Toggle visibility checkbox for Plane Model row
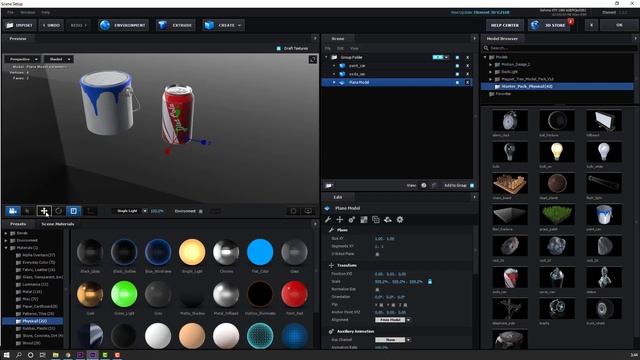The height and width of the screenshot is (360, 640). pyautogui.click(x=457, y=82)
